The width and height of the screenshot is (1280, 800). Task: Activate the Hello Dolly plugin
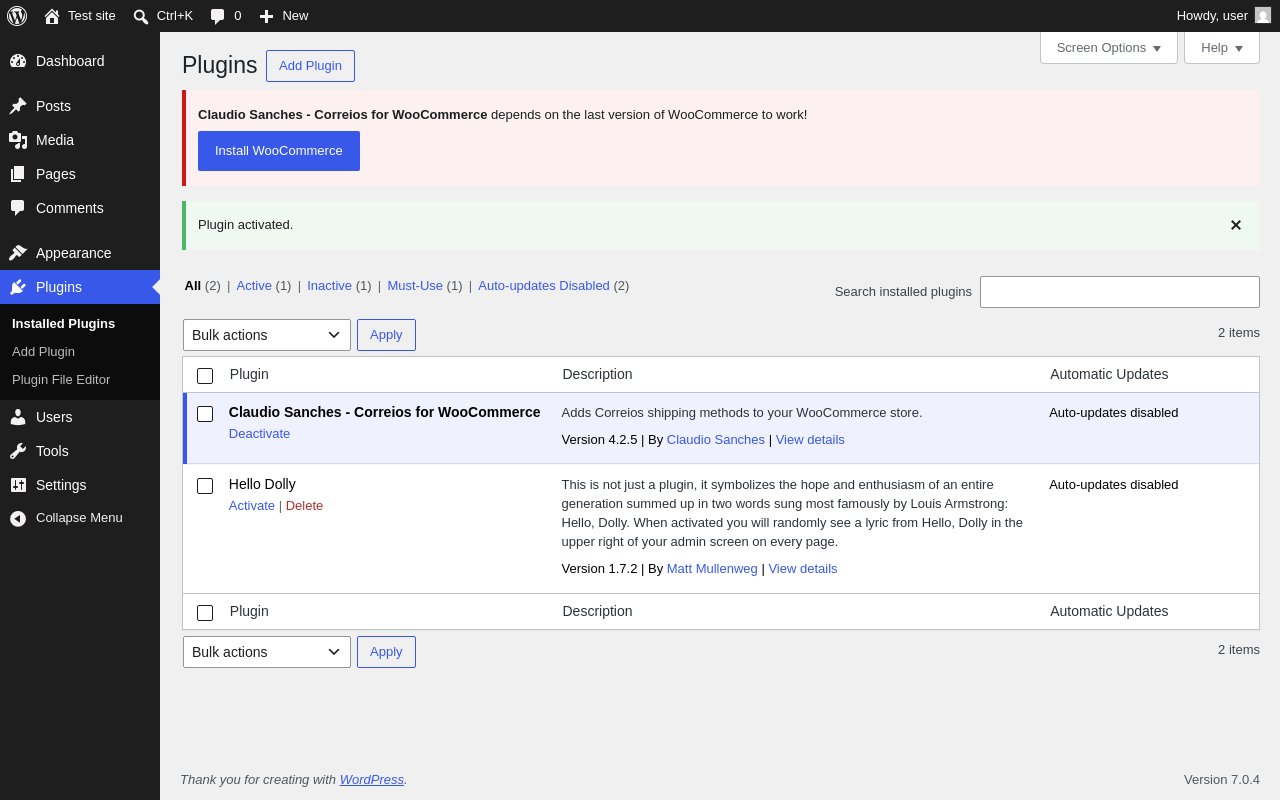(252, 506)
